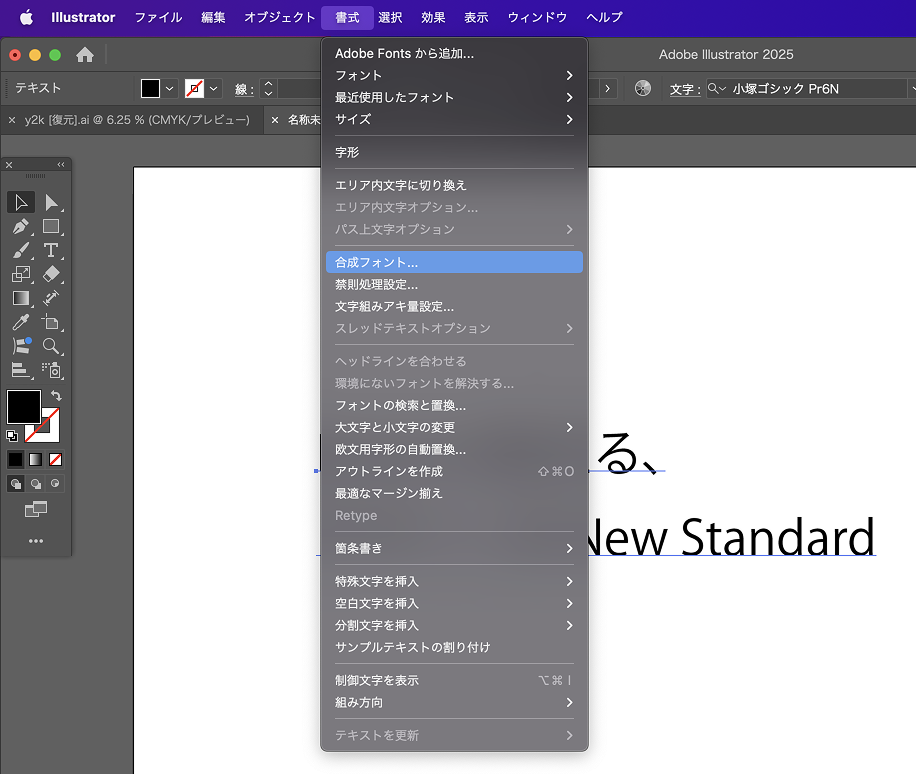Choose フォントの検索と置換...

tap(454, 405)
